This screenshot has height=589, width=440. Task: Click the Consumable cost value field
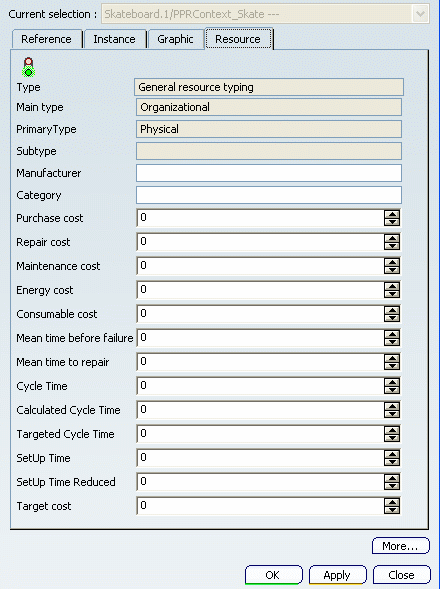click(x=260, y=314)
